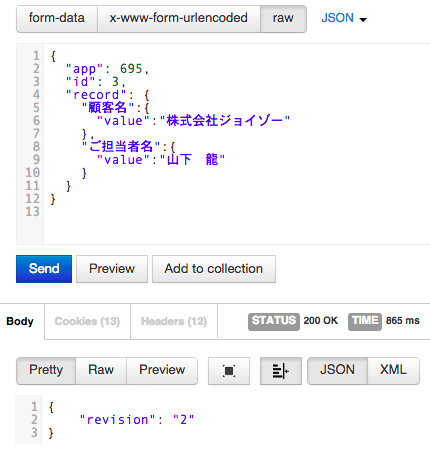This screenshot has height=452, width=430.
Task: Switch to the Body response tab
Action: point(20,321)
